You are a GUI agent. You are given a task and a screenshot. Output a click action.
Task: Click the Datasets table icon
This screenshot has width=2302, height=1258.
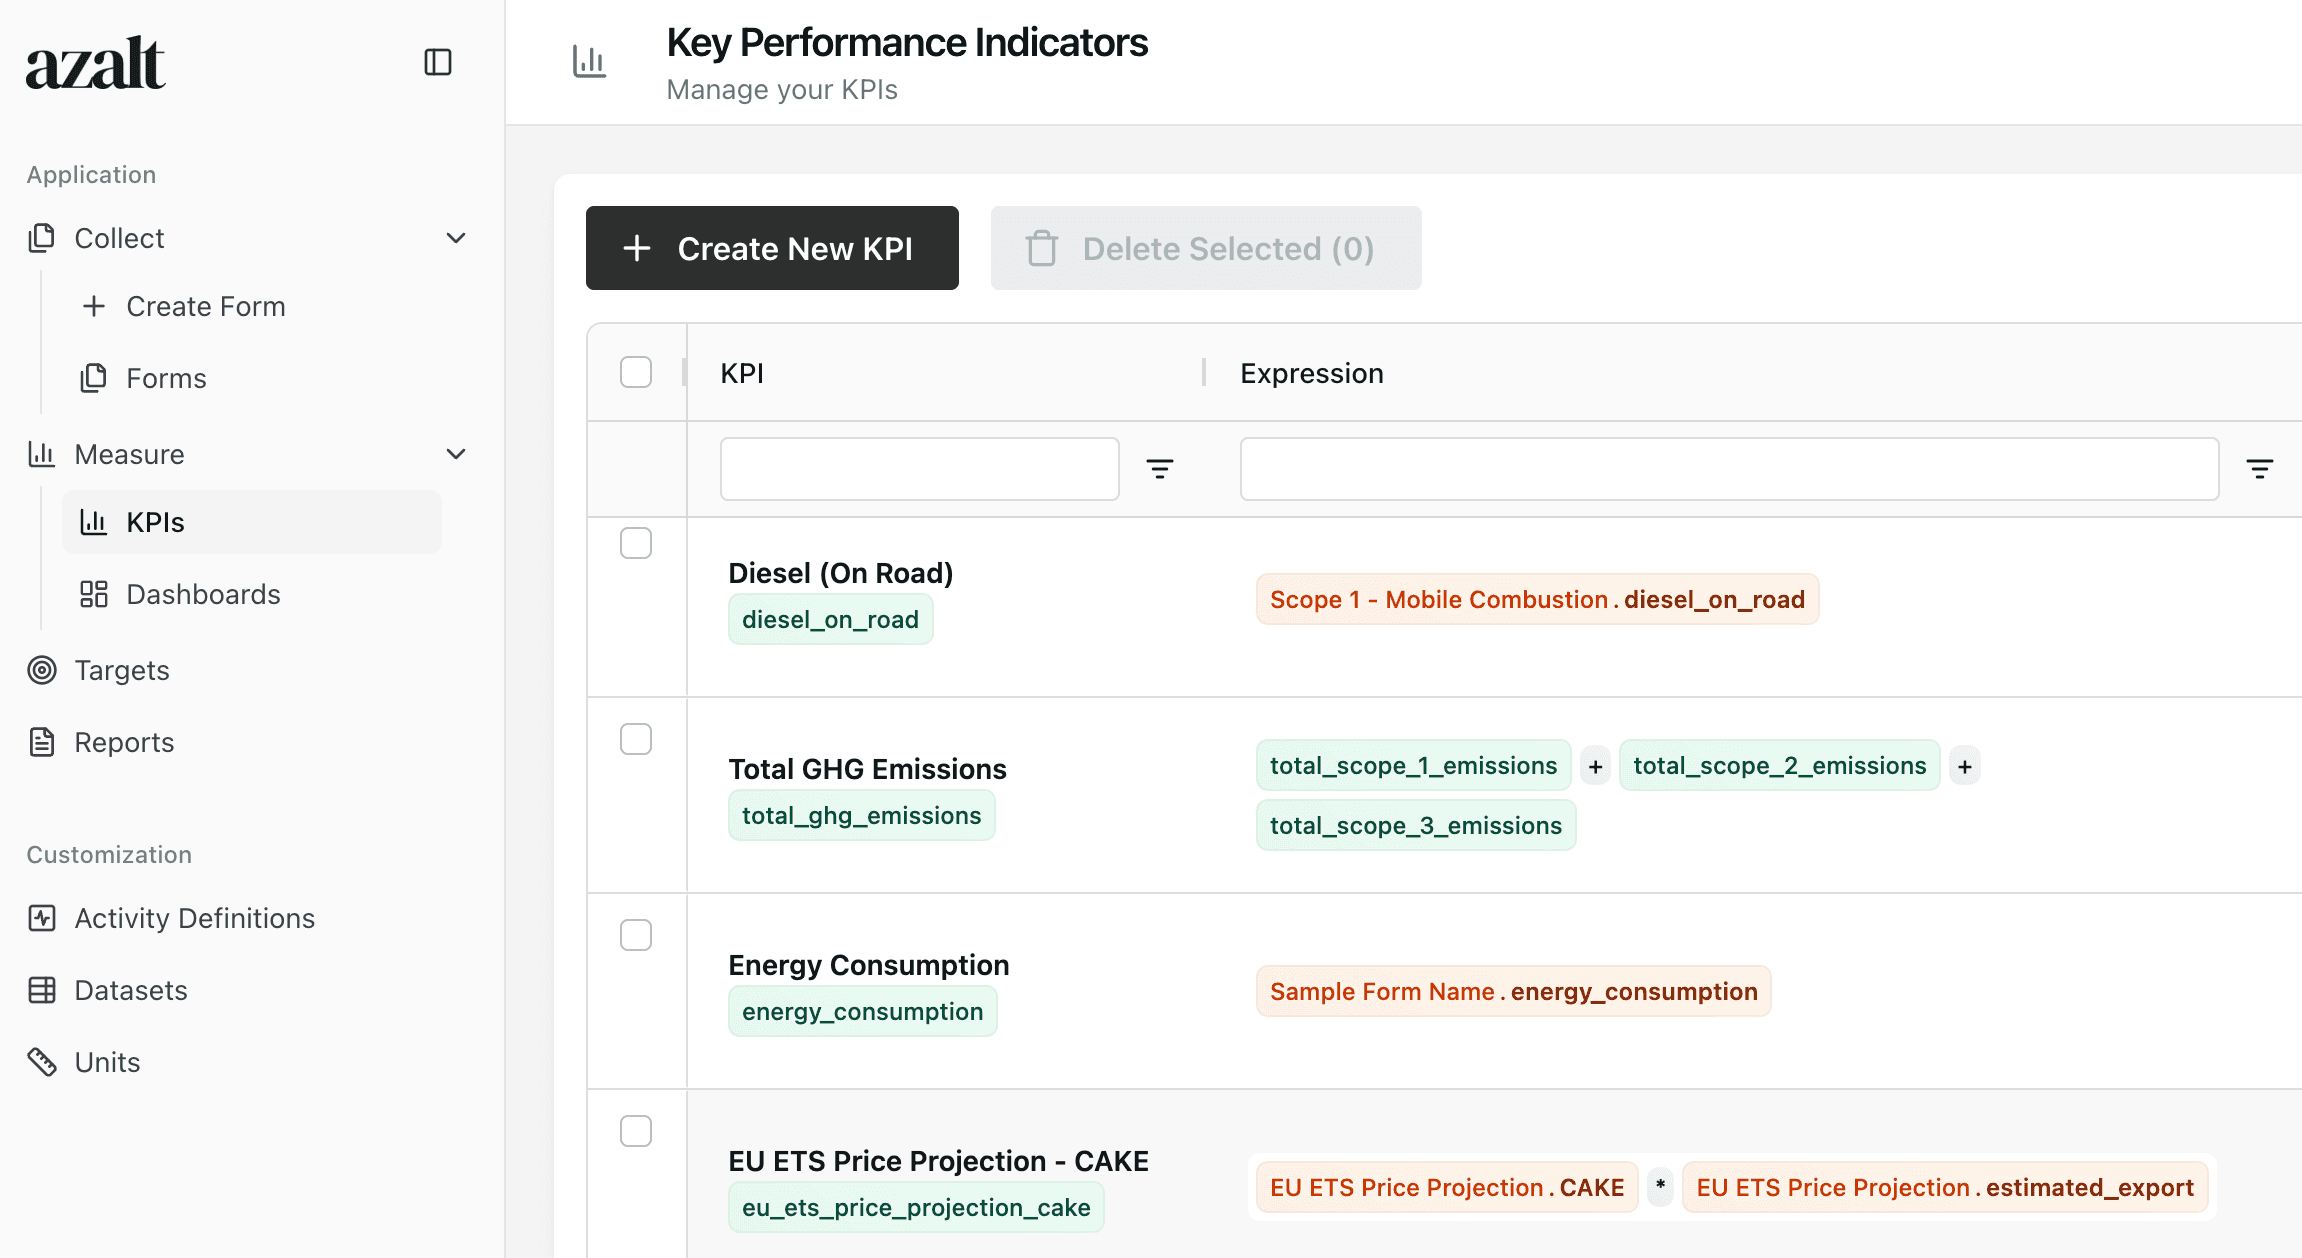[x=42, y=990]
